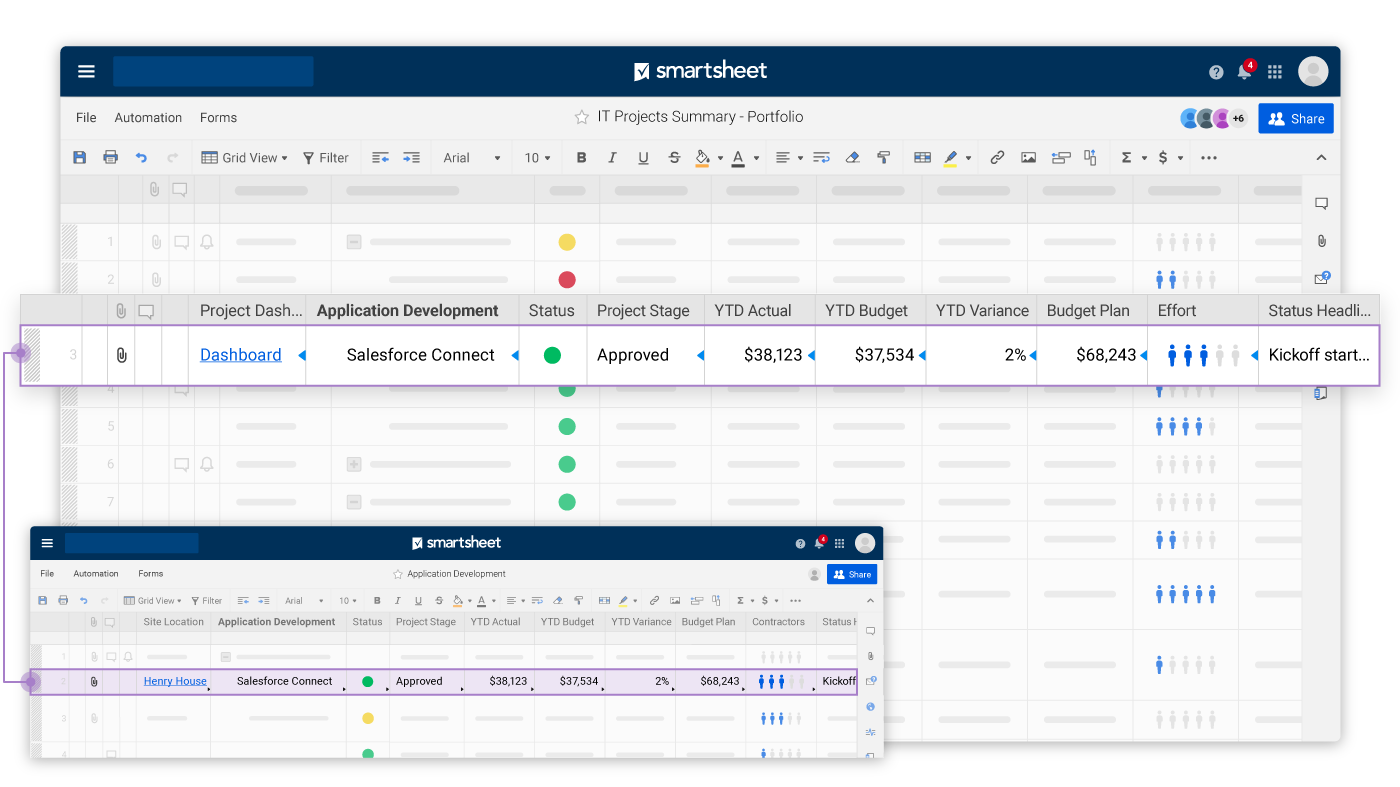
Task: Open app launcher grid in IT Projects Summary window
Action: [1275, 72]
